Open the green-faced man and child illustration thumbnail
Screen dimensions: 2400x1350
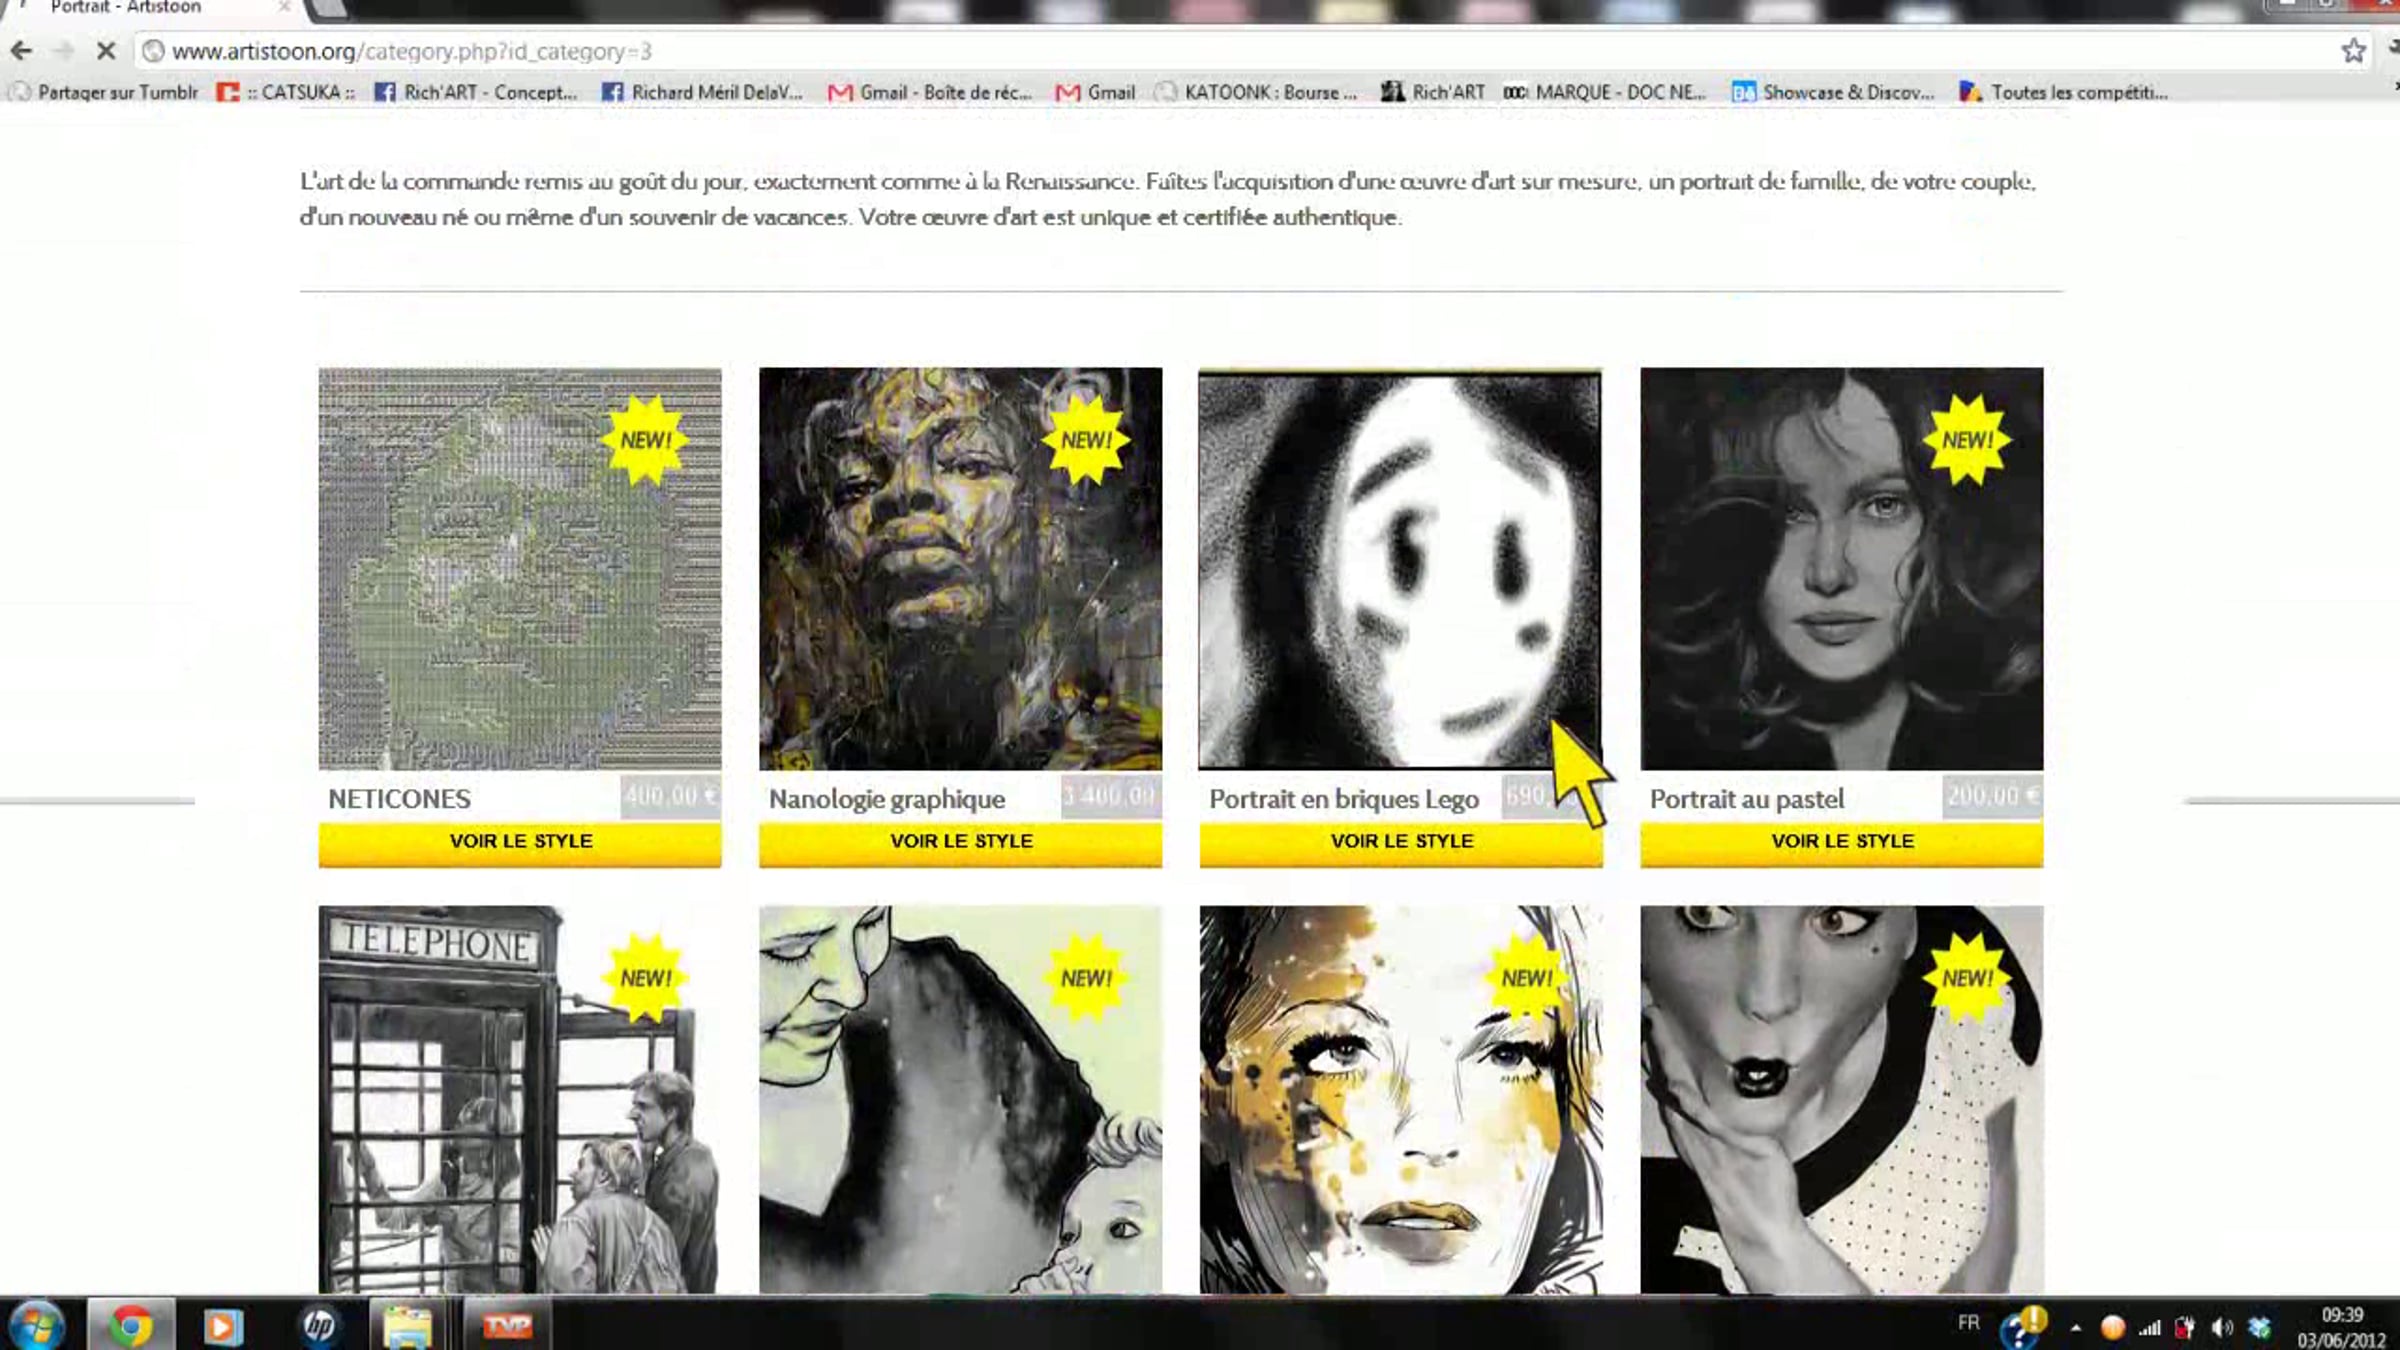tap(961, 1100)
